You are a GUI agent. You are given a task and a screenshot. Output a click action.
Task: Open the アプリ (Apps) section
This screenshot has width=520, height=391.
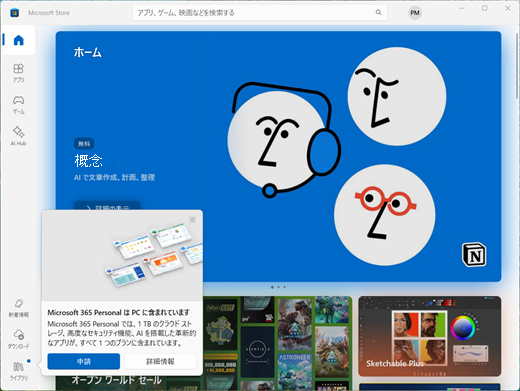pyautogui.click(x=18, y=73)
